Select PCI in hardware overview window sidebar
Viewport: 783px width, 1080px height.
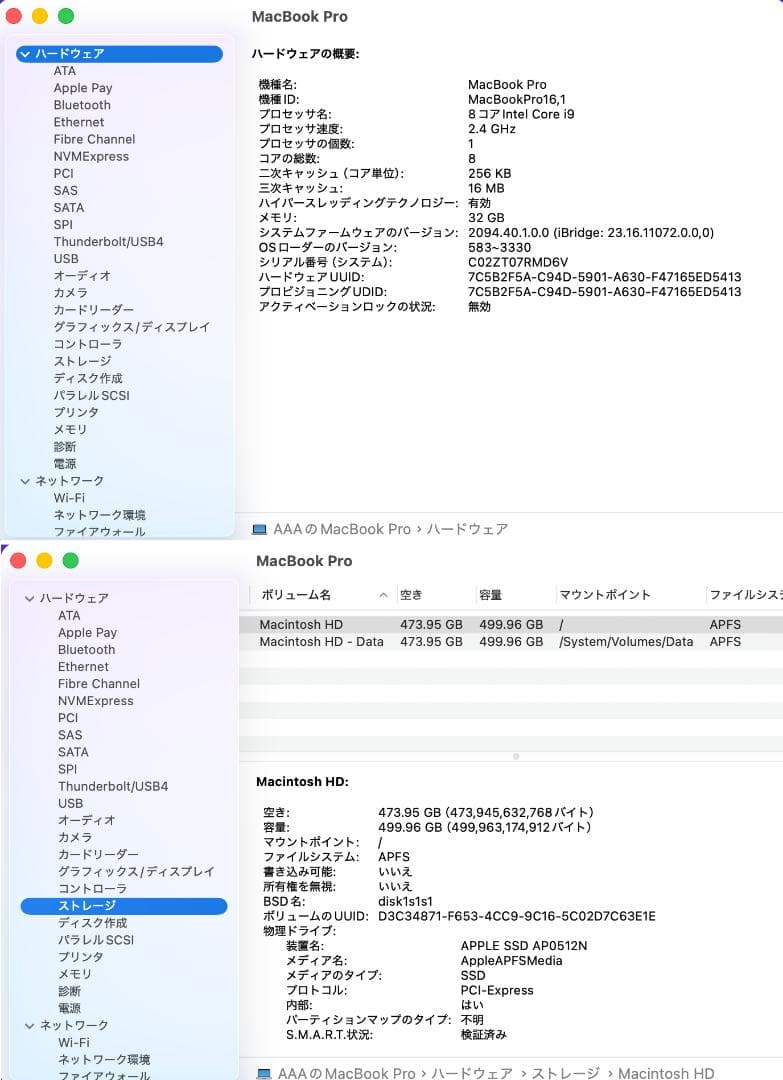63,174
